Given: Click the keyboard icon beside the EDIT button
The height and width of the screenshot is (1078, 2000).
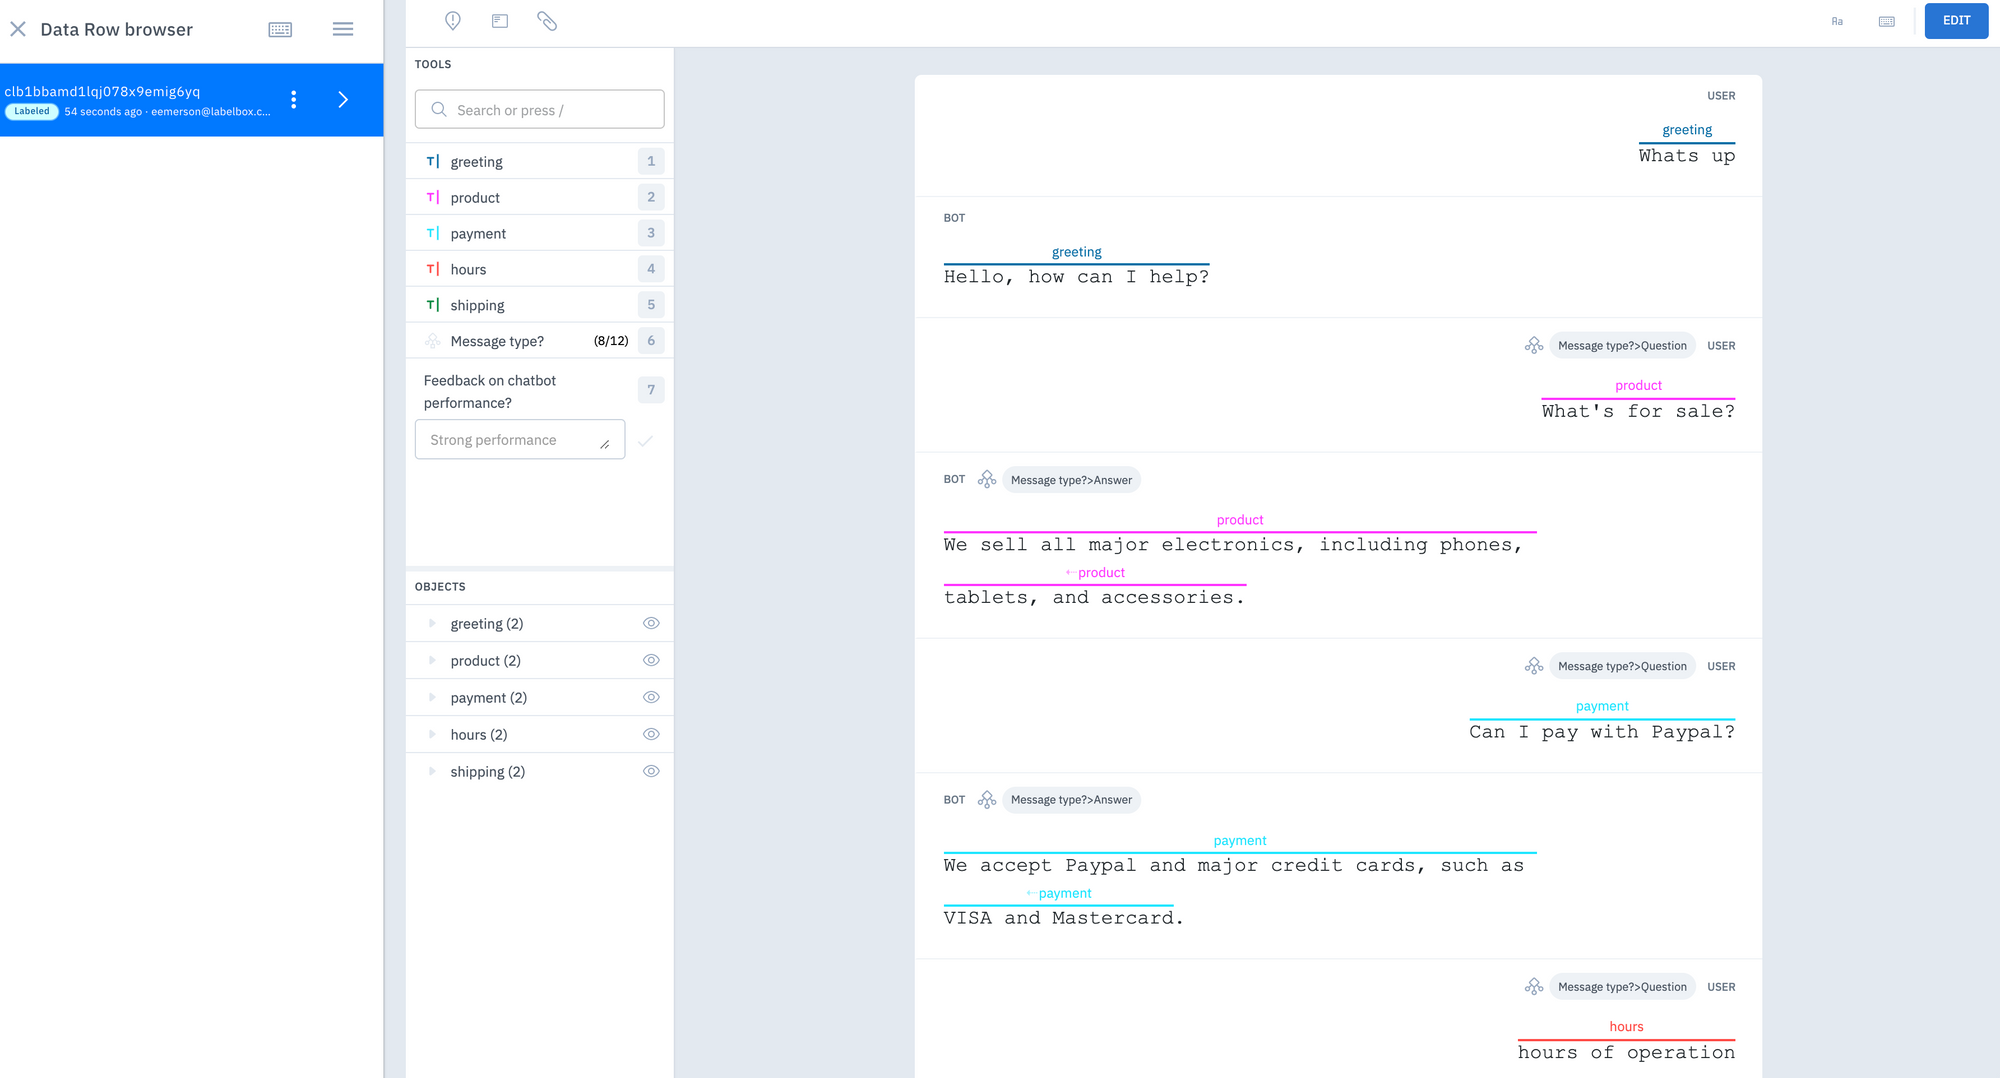Looking at the screenshot, I should coord(1887,21).
